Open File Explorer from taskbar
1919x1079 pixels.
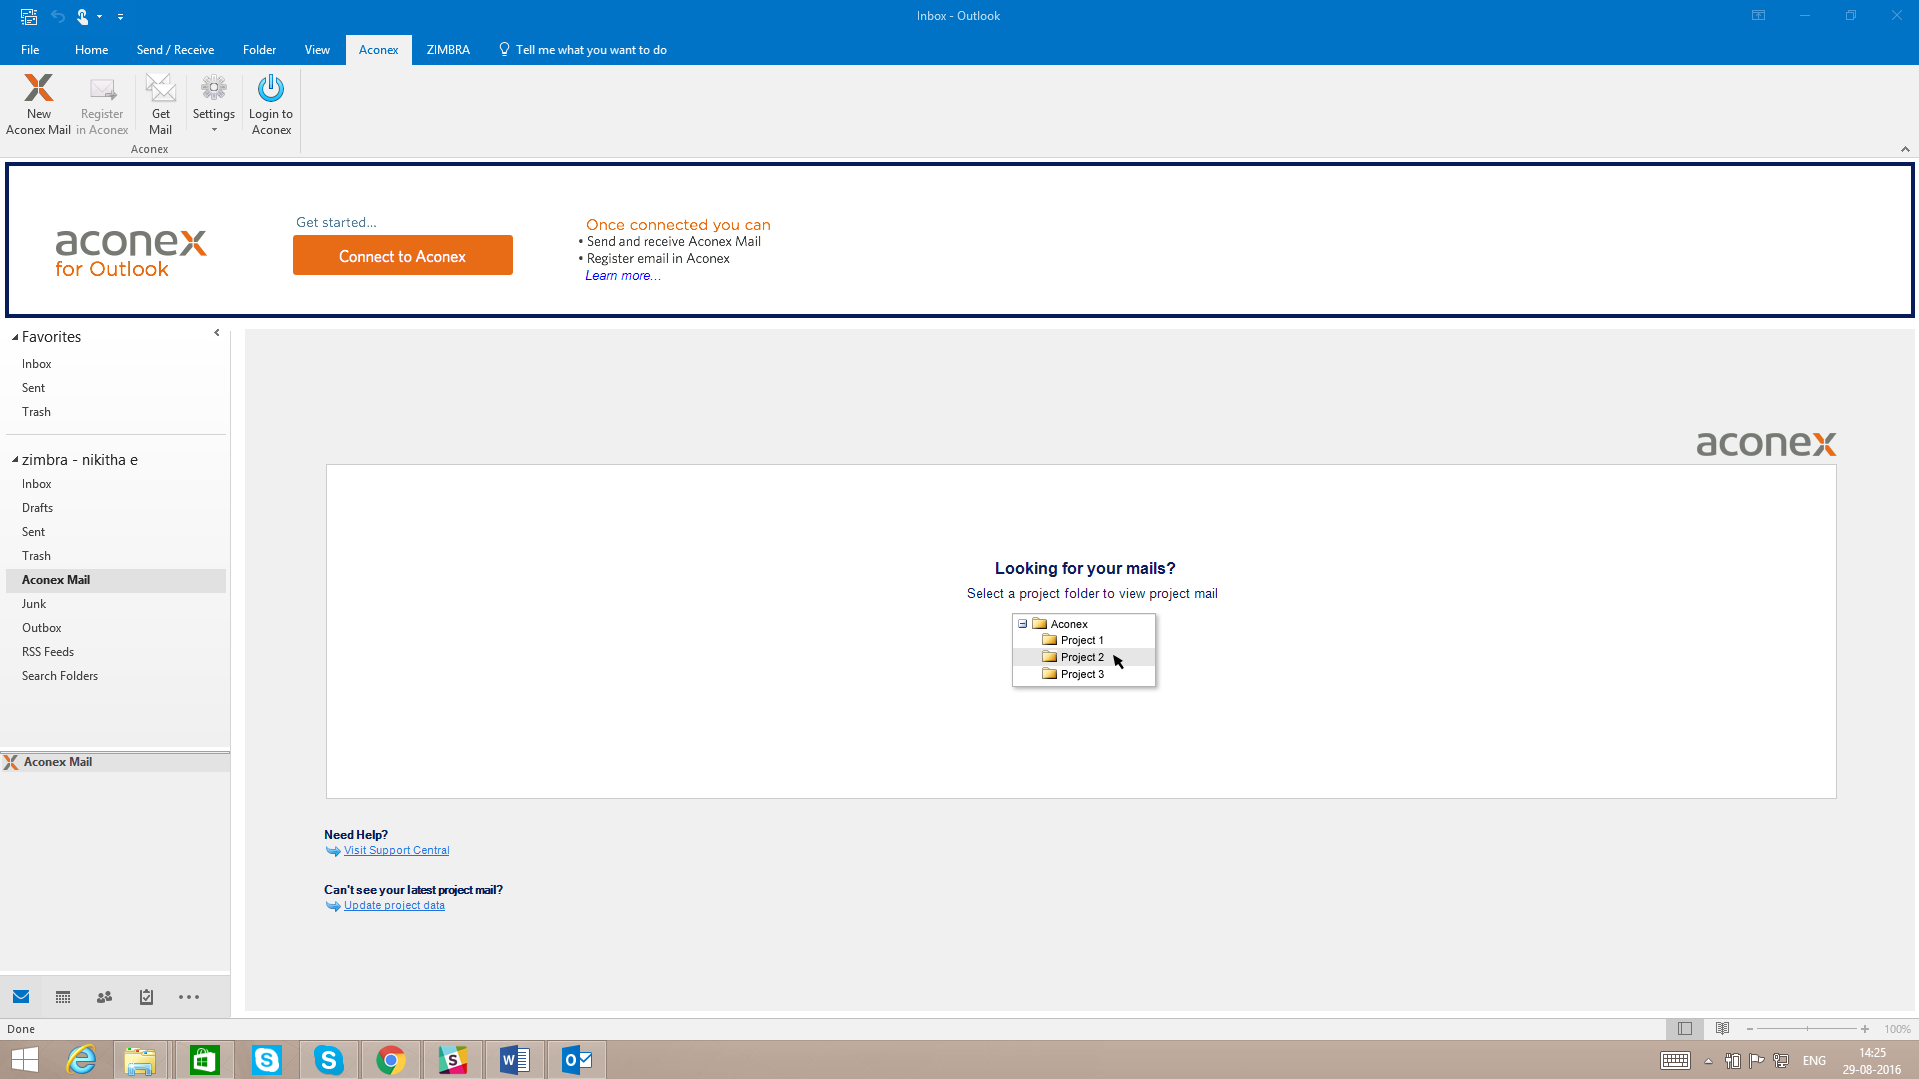[140, 1060]
